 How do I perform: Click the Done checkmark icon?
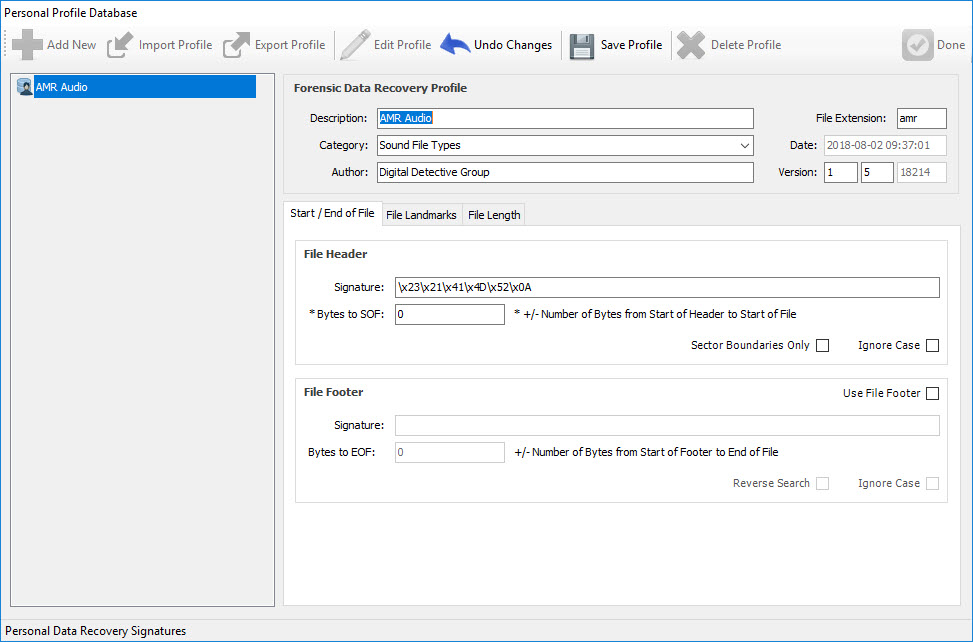[918, 45]
